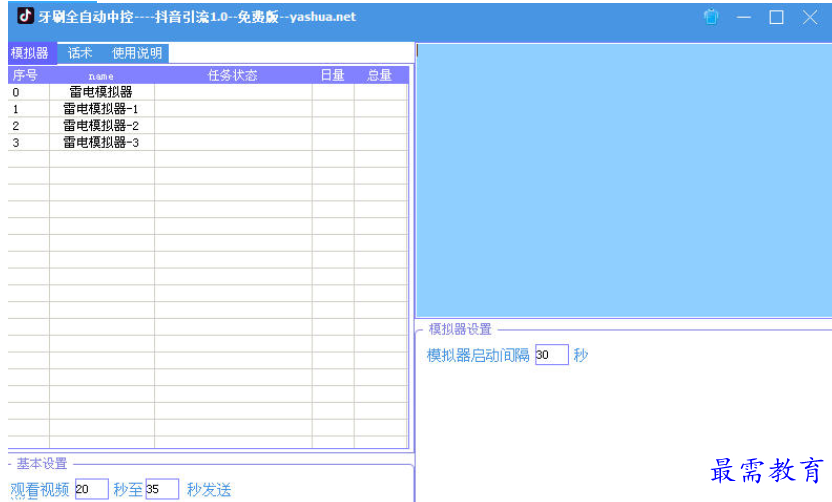Select the name column header

click(x=101, y=76)
